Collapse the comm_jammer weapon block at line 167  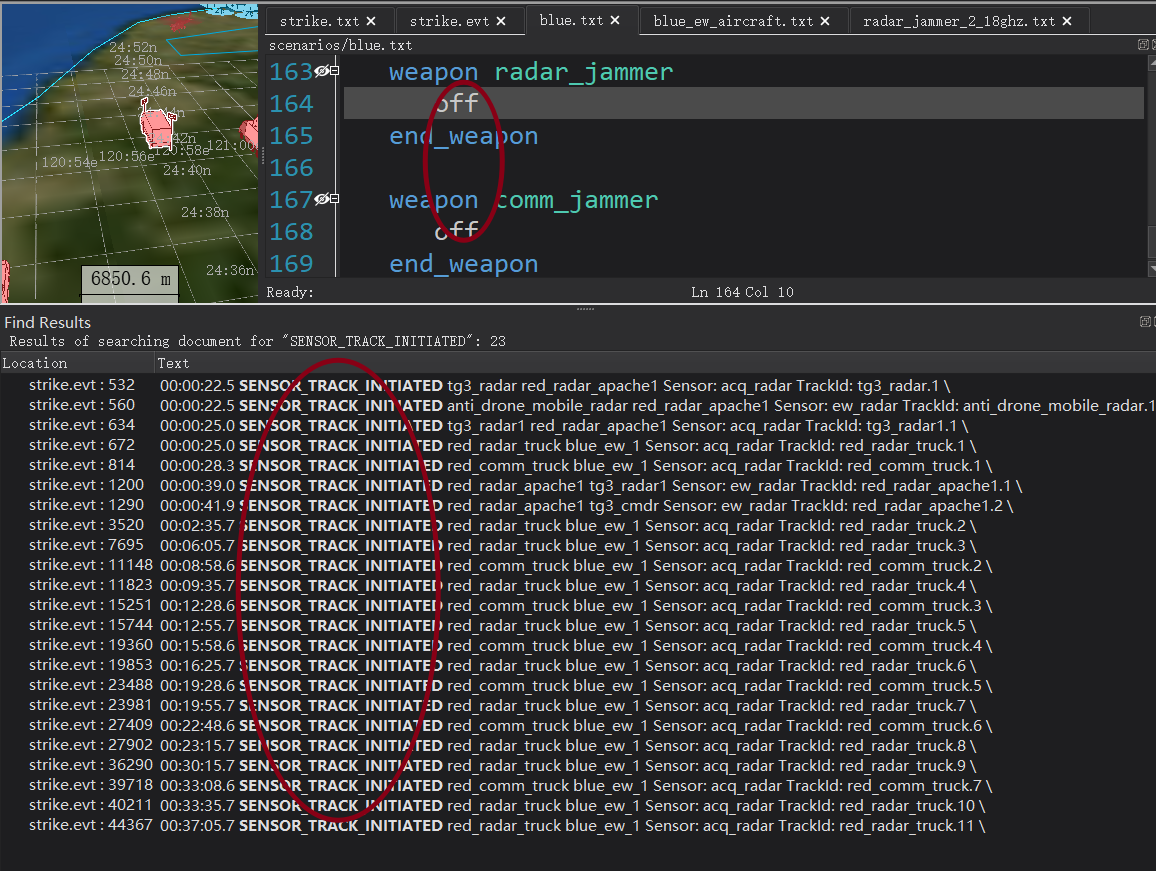point(334,200)
